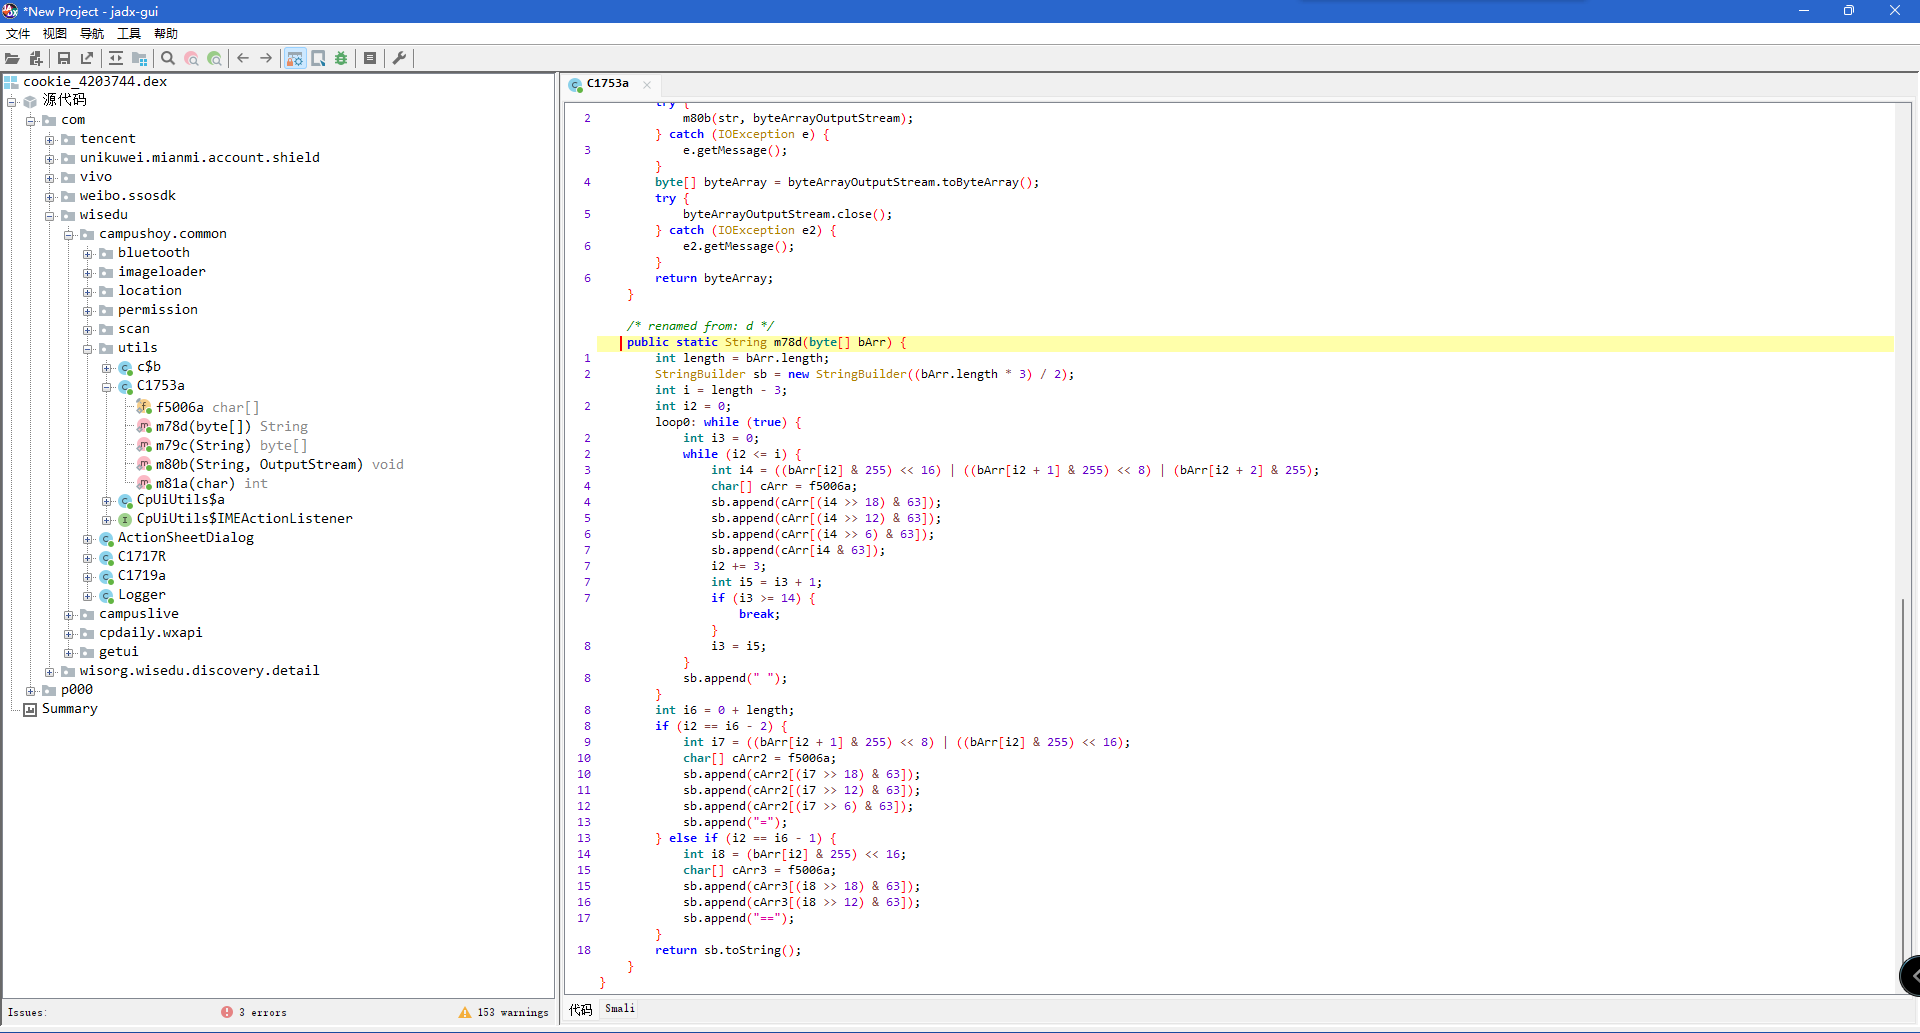Save the current project
The image size is (1920, 1033).
point(63,58)
